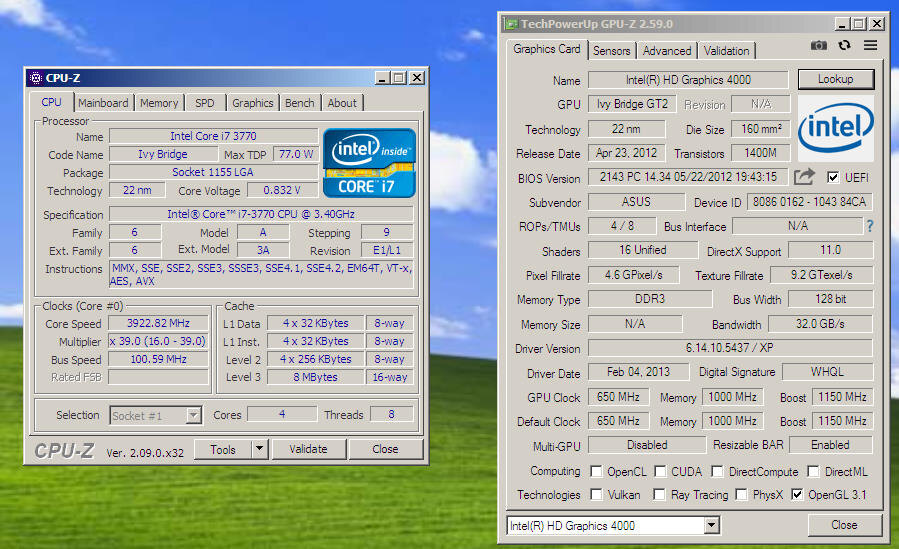Open the Intel(R) HD Graphics 4000 adapter dropdown
Screen dimensions: 899x549
(712, 525)
